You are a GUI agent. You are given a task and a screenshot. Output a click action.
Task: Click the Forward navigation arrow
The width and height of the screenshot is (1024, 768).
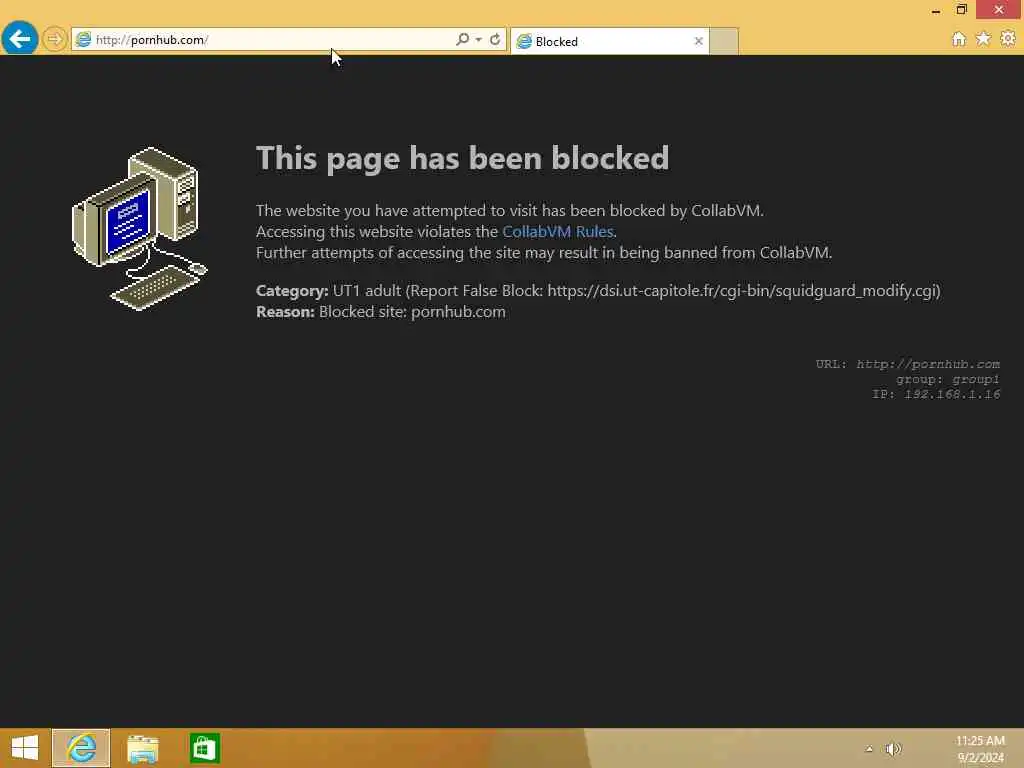point(55,39)
